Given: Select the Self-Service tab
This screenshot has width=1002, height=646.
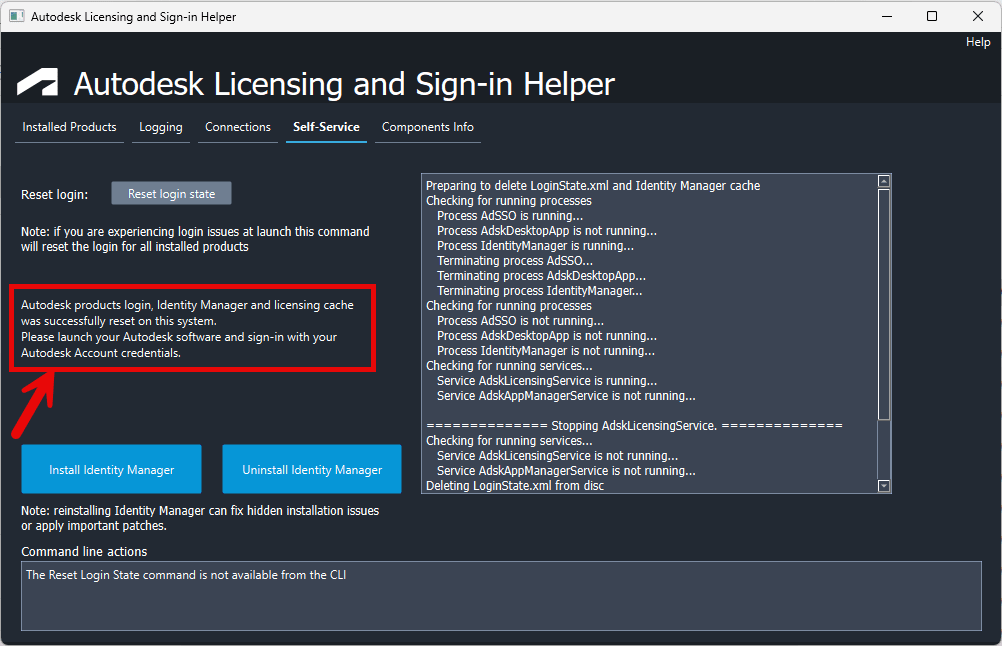Looking at the screenshot, I should pyautogui.click(x=326, y=127).
